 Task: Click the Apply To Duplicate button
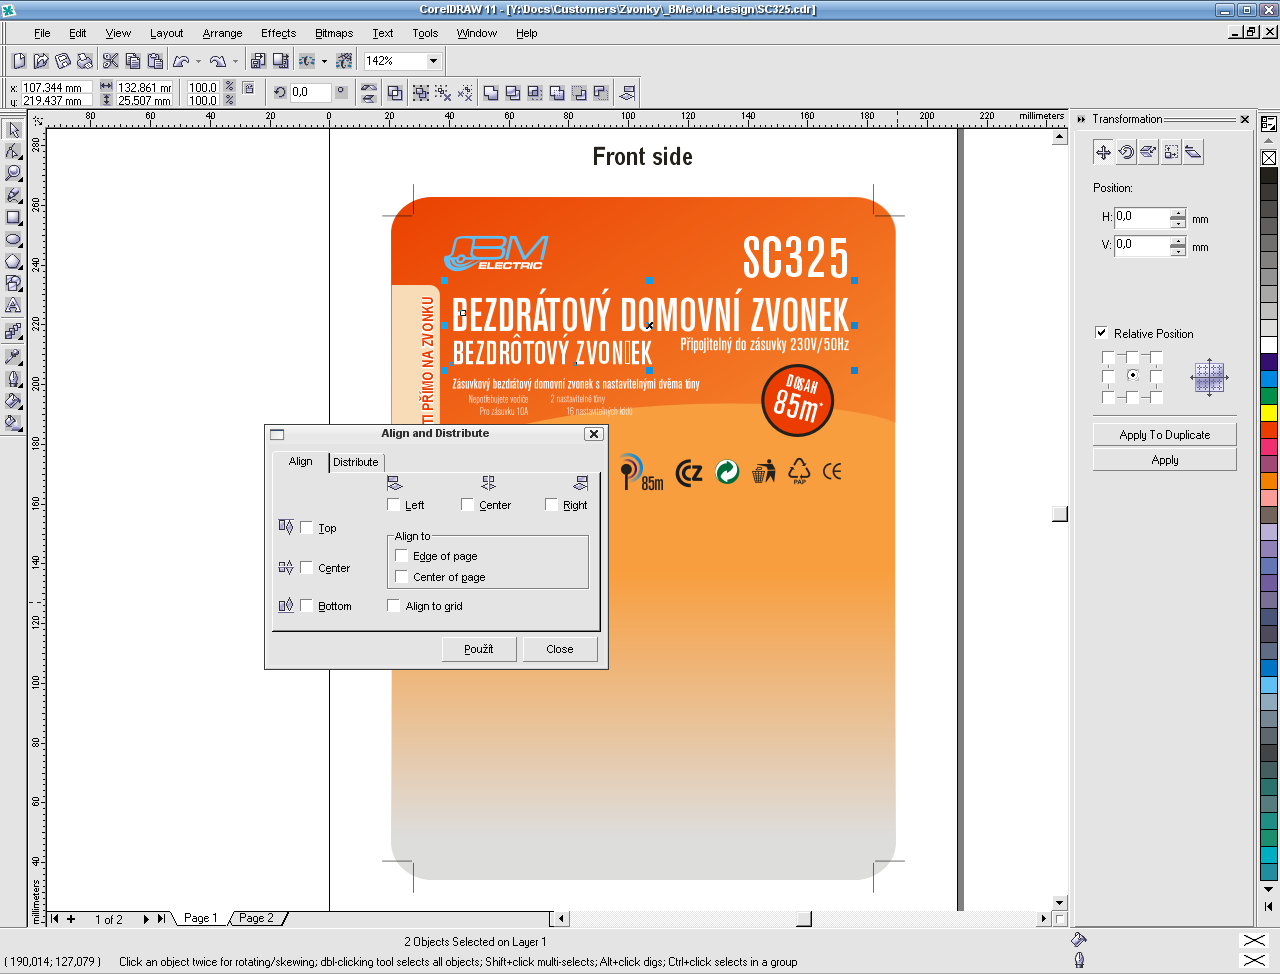pos(1165,434)
